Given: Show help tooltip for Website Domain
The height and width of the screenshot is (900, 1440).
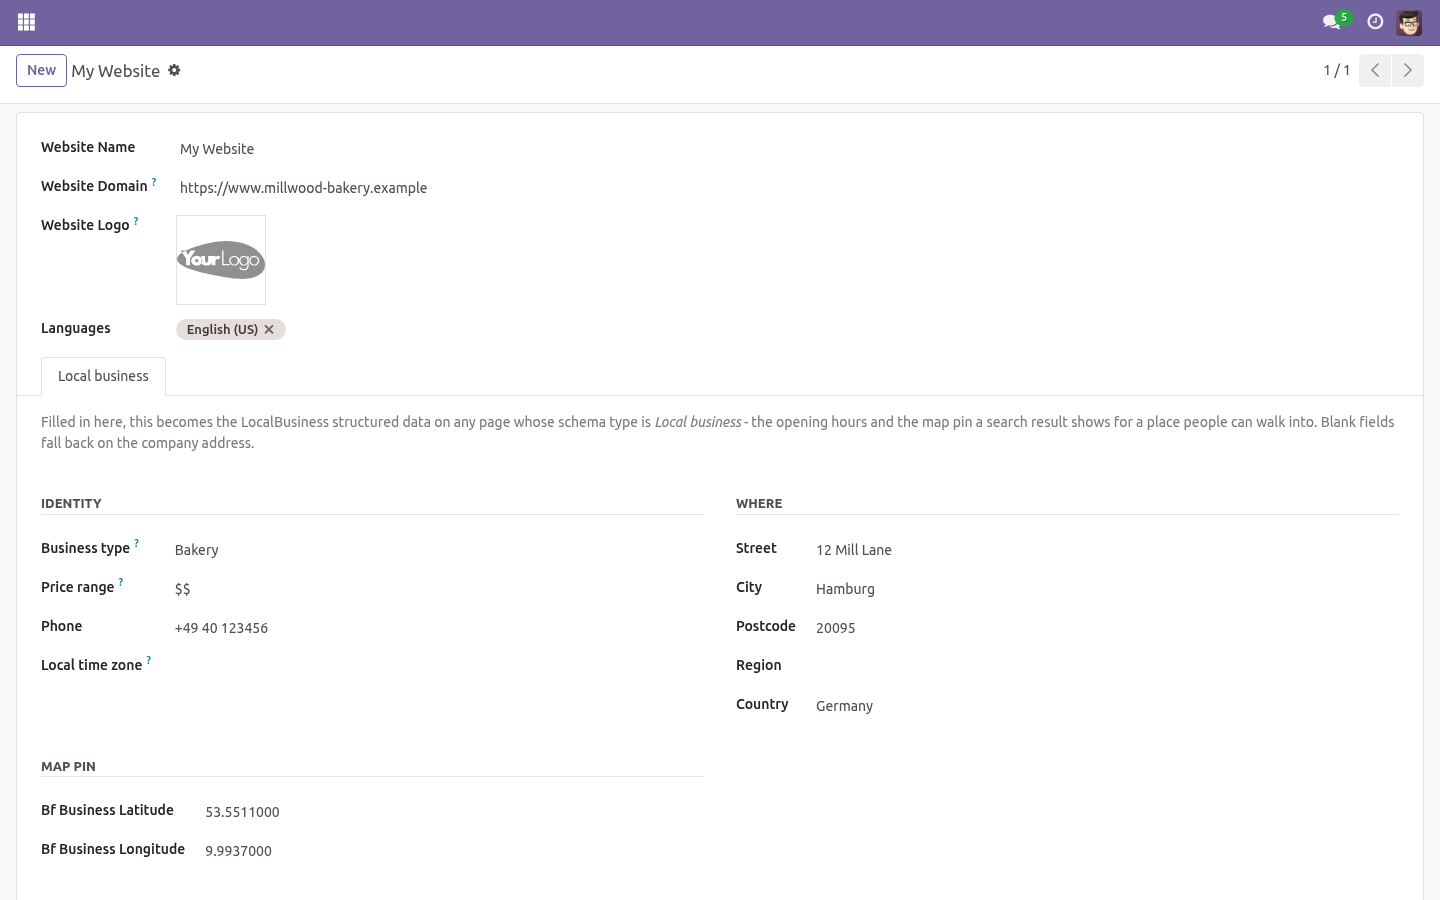Looking at the screenshot, I should [154, 182].
